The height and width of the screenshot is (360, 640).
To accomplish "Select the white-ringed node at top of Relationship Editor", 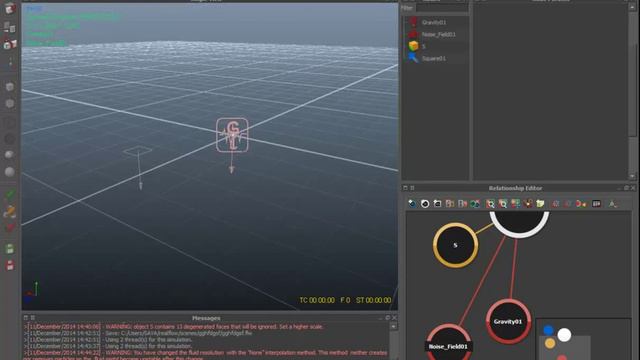I will (519, 224).
